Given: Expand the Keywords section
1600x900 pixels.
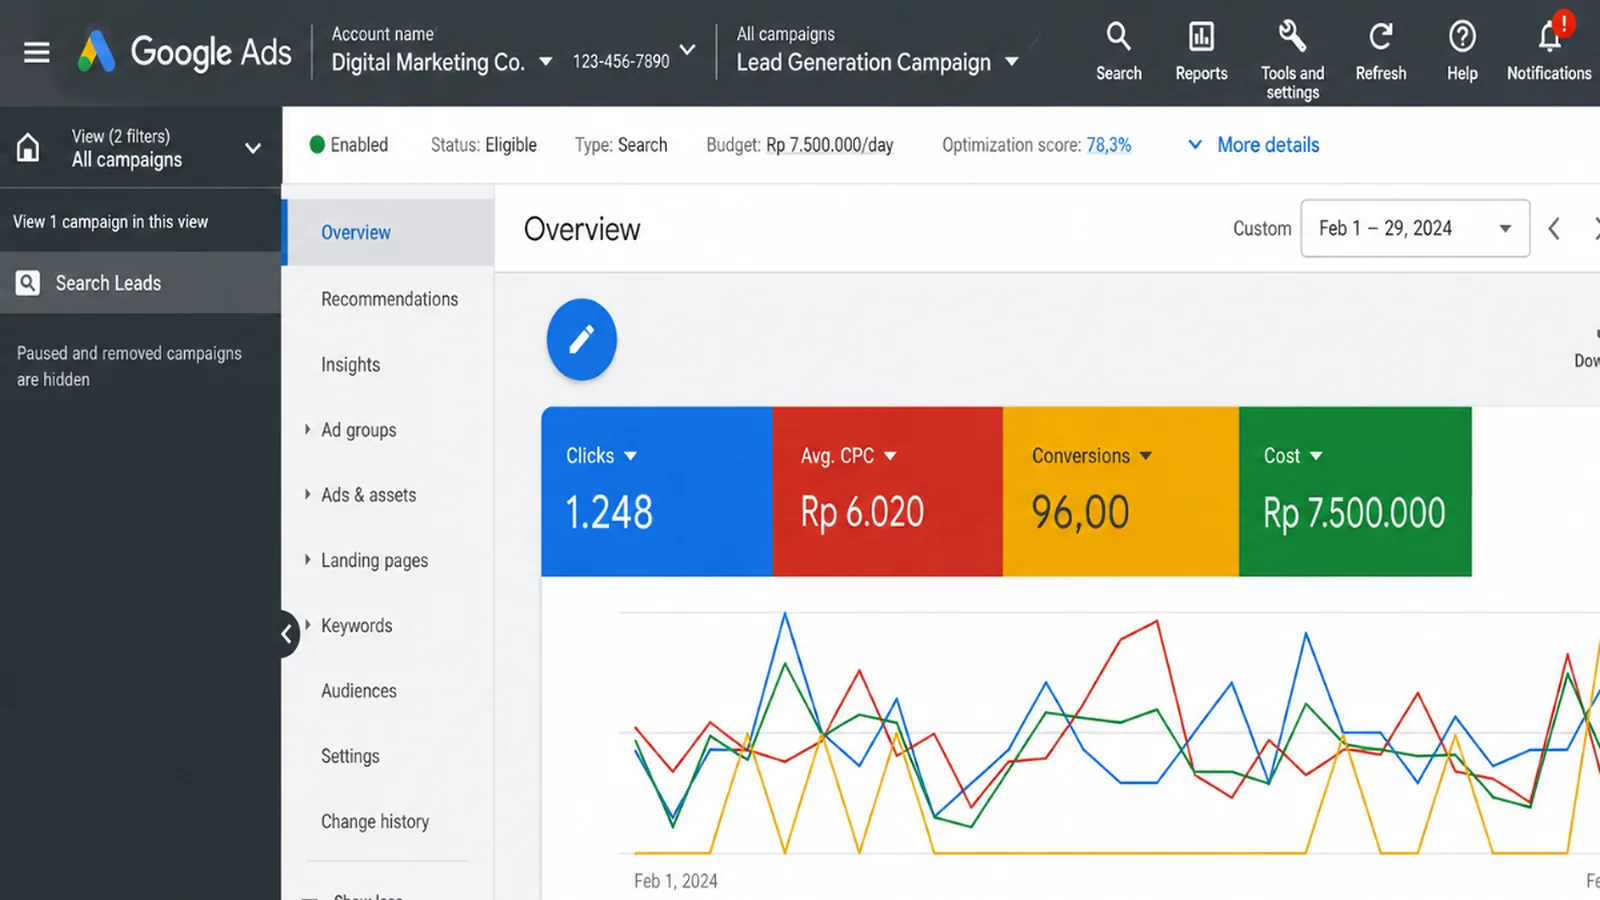Looking at the screenshot, I should [x=307, y=625].
